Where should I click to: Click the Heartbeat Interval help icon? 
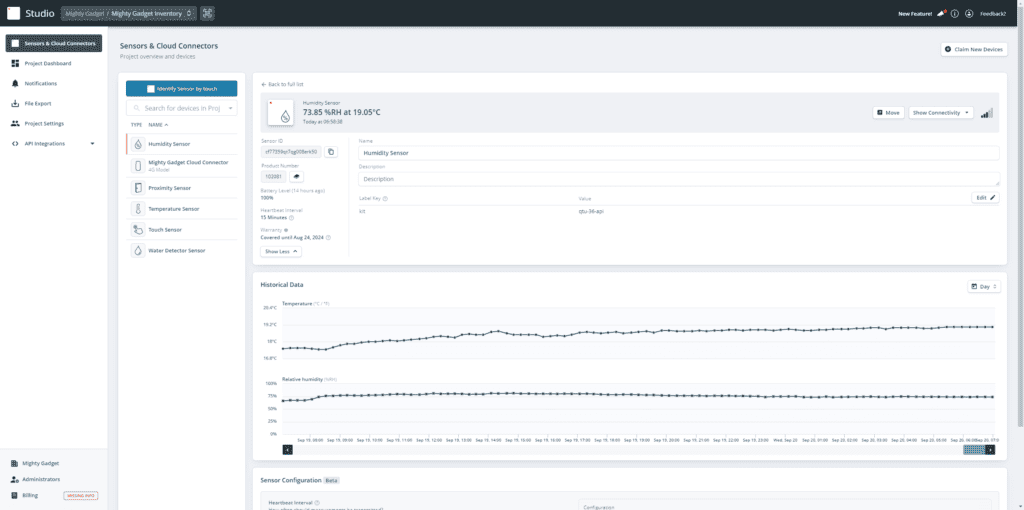[316, 503]
